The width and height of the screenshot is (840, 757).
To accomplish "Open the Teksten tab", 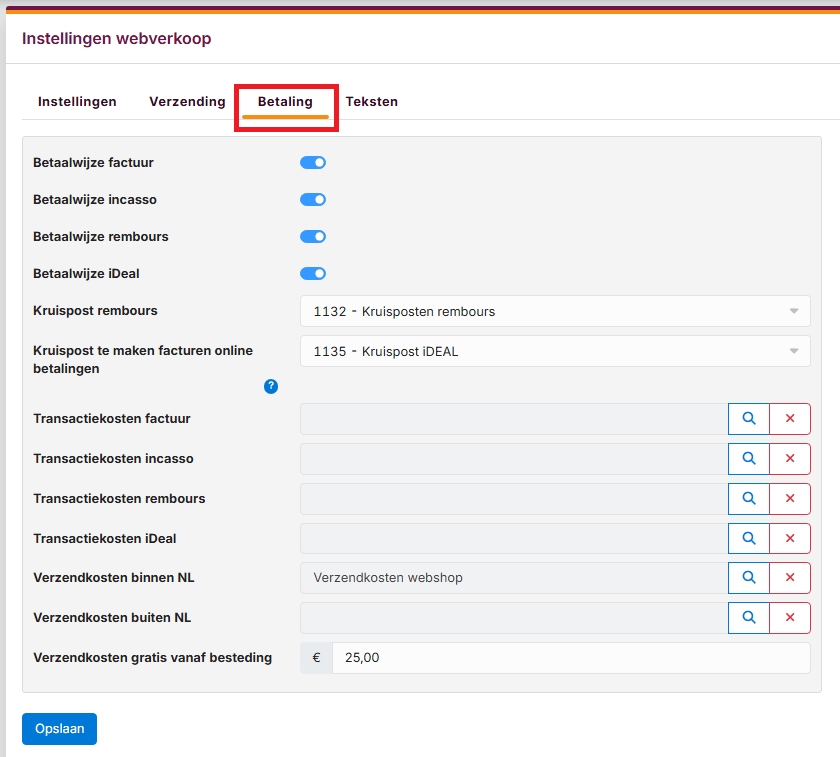I will coord(372,101).
